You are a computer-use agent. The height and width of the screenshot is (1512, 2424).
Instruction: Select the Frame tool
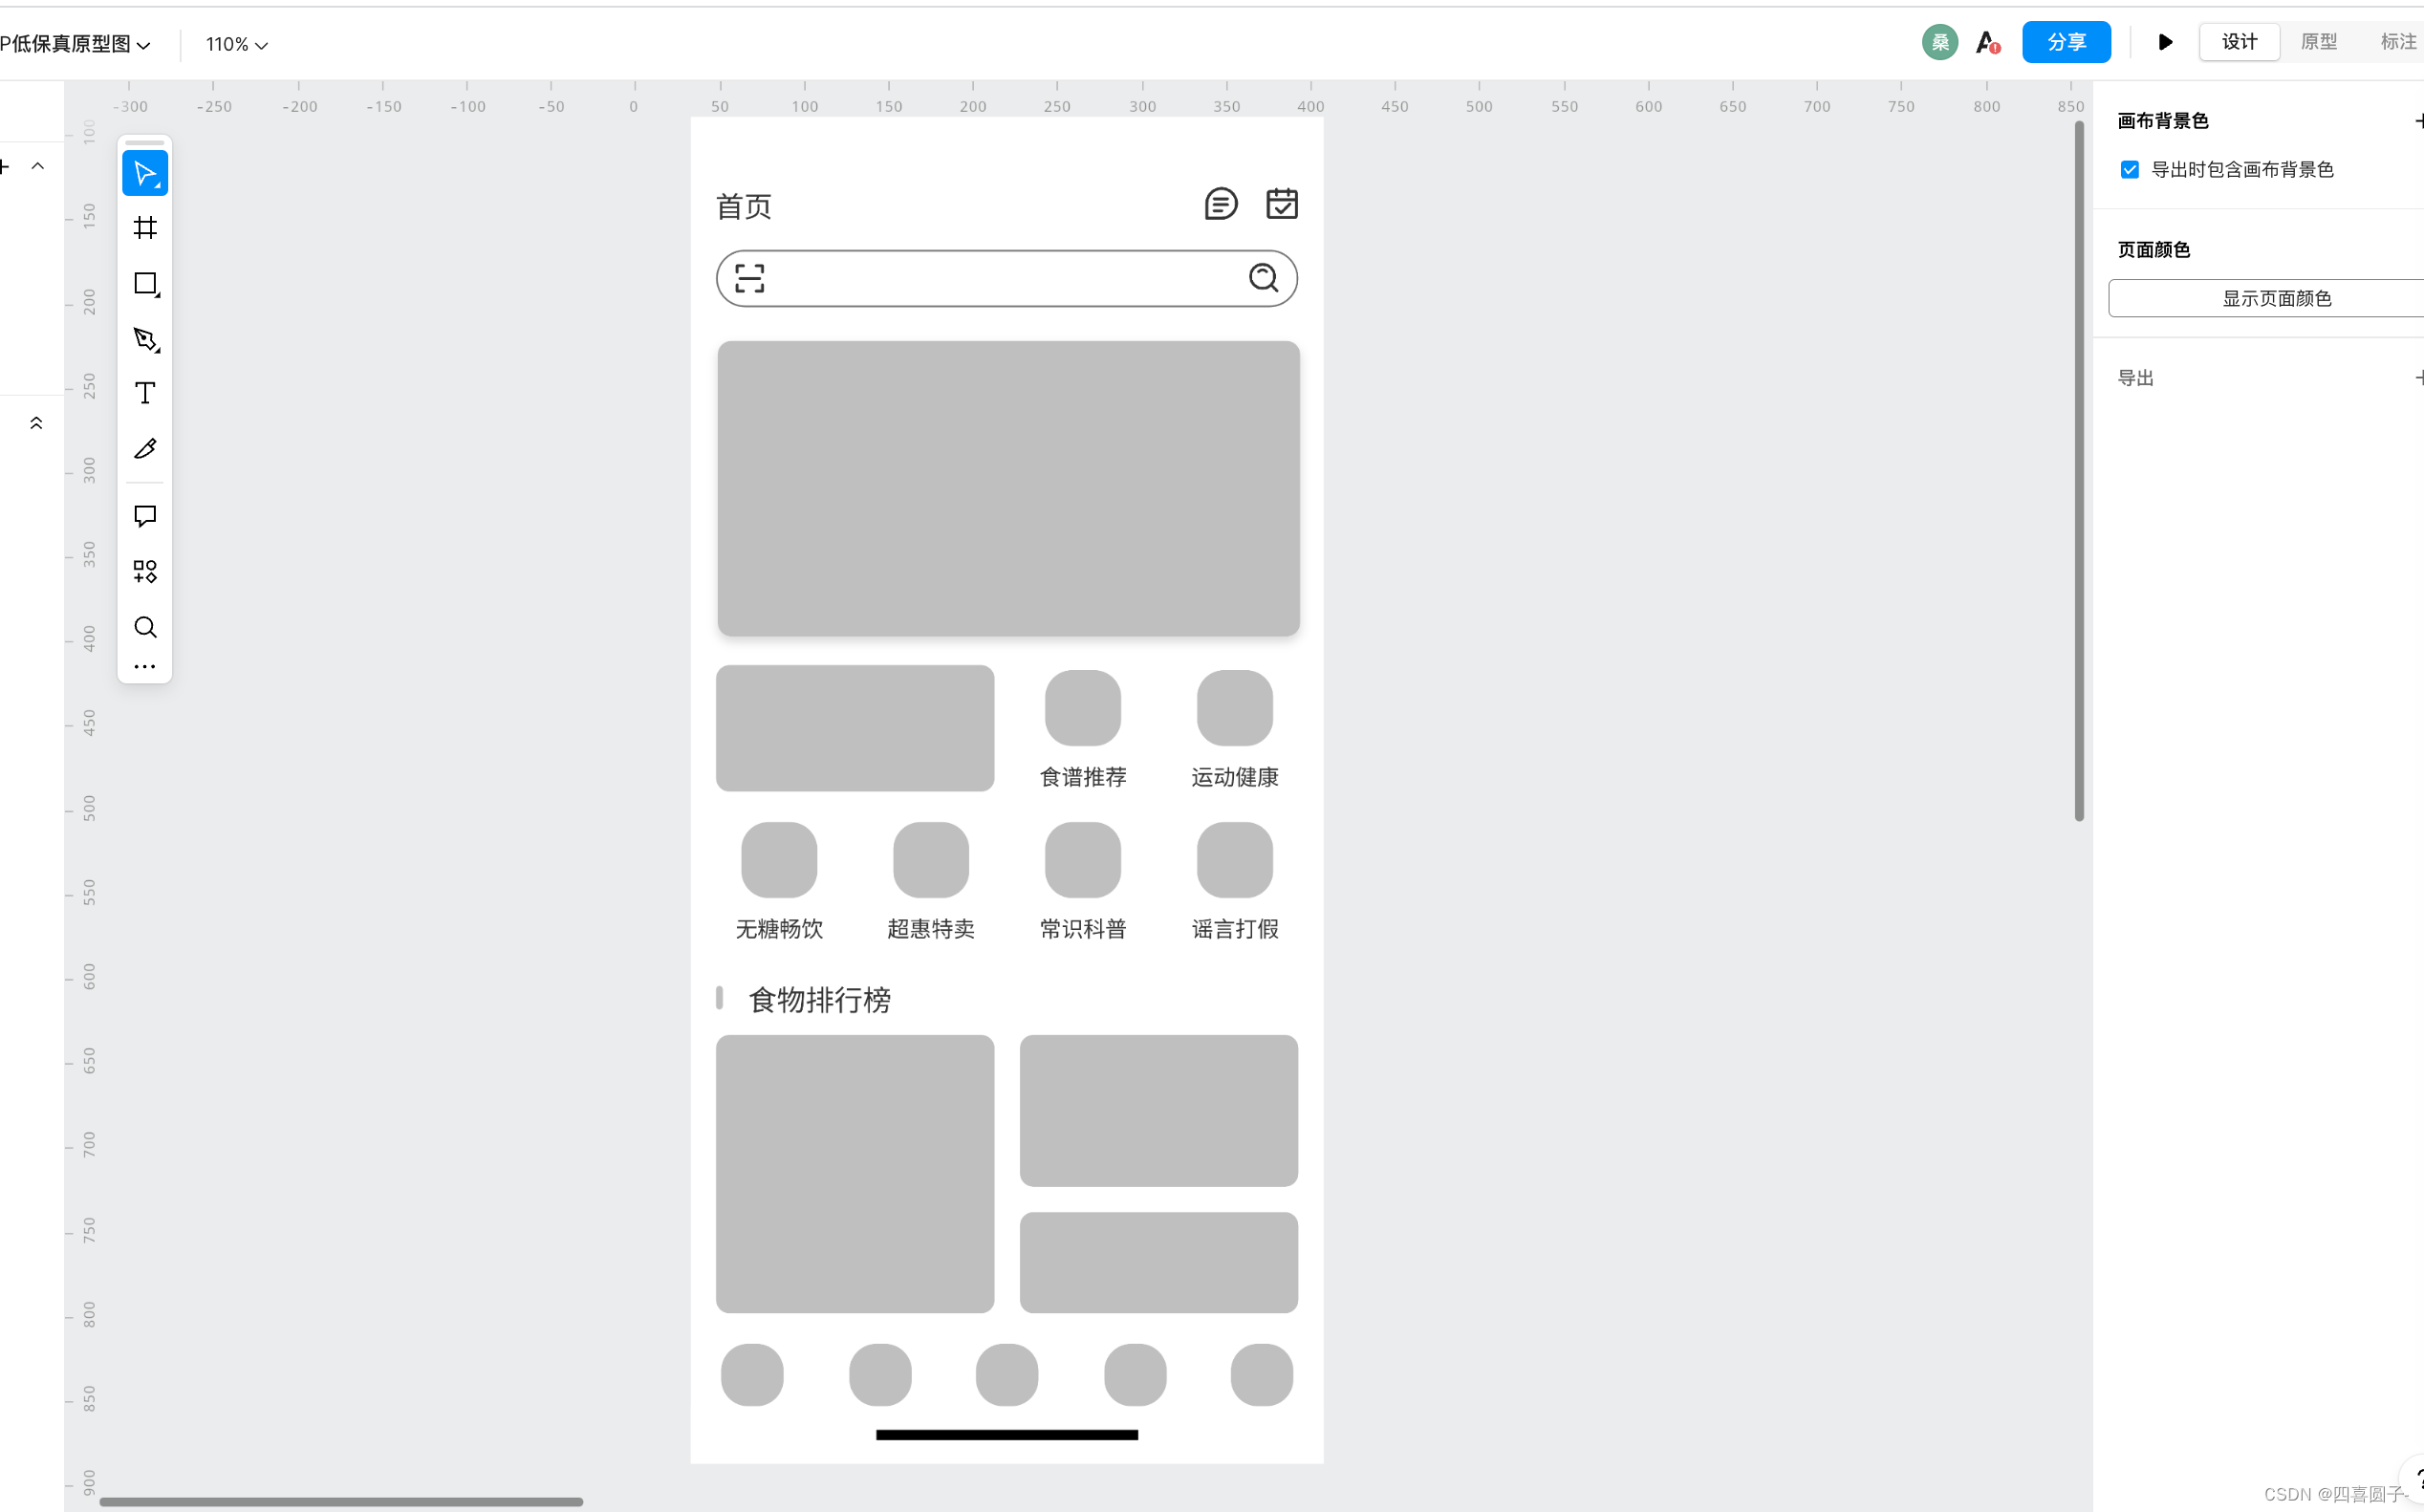pyautogui.click(x=145, y=228)
